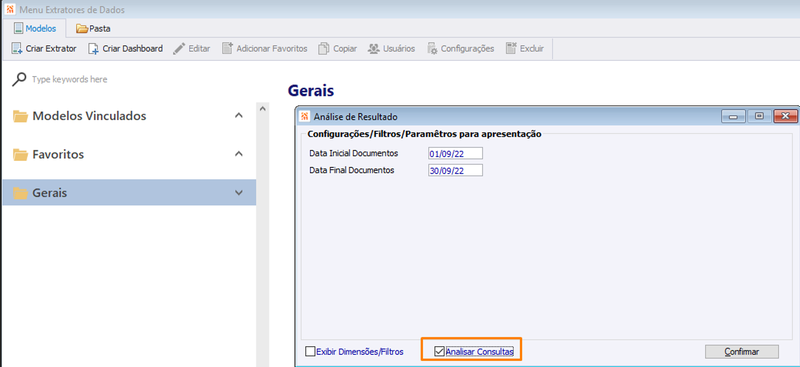
Task: Click the Confirmar button
Action: point(742,352)
